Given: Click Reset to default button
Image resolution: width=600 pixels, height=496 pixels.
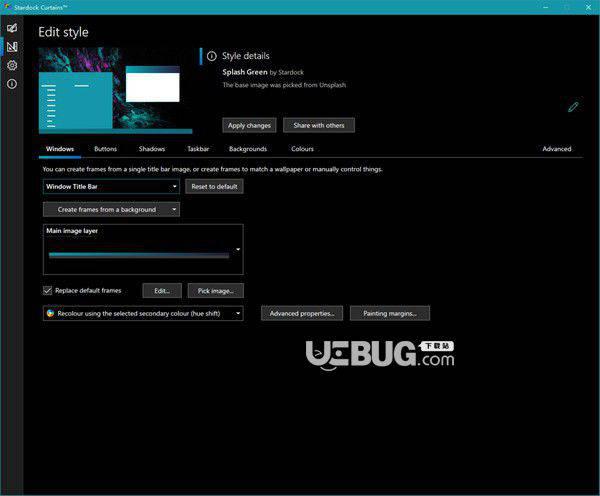Looking at the screenshot, I should point(214,186).
